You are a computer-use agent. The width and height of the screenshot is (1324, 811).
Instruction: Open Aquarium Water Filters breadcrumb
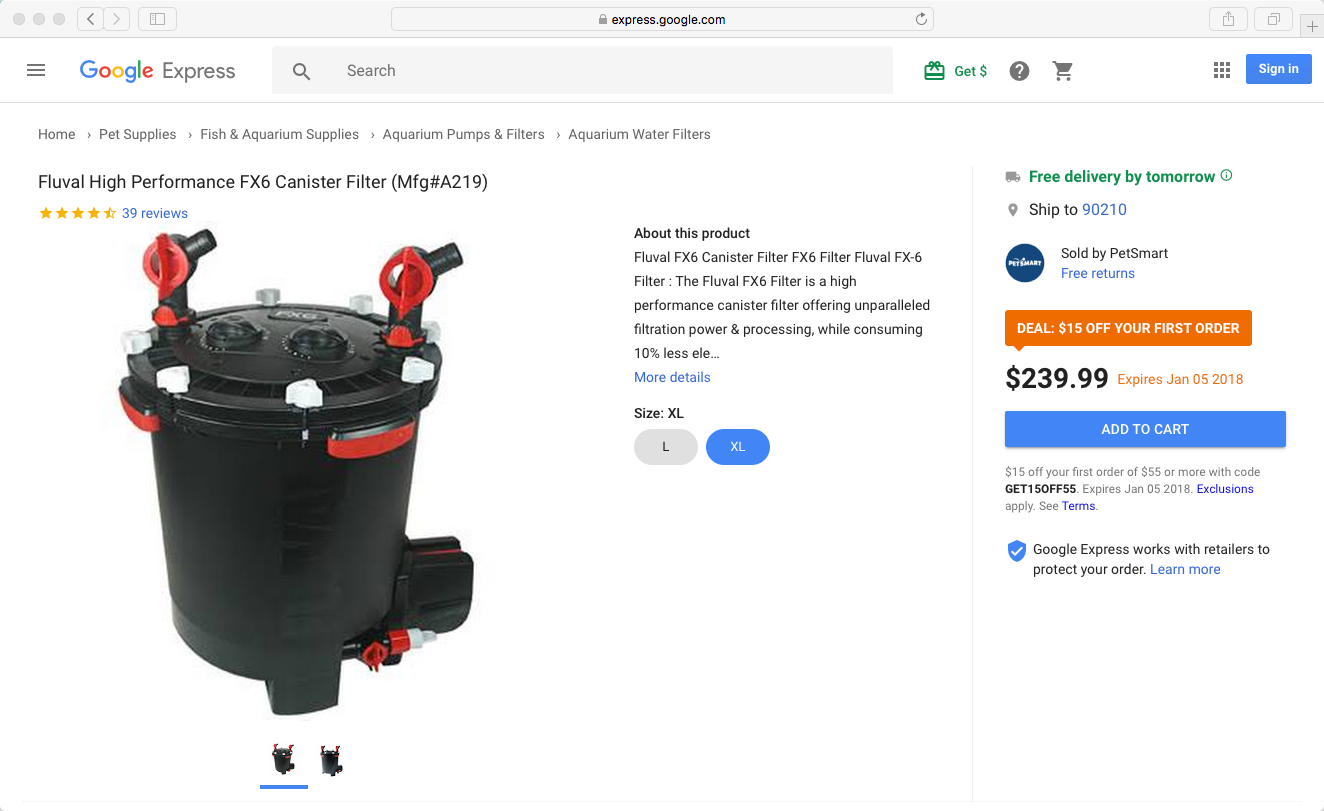[x=639, y=134]
